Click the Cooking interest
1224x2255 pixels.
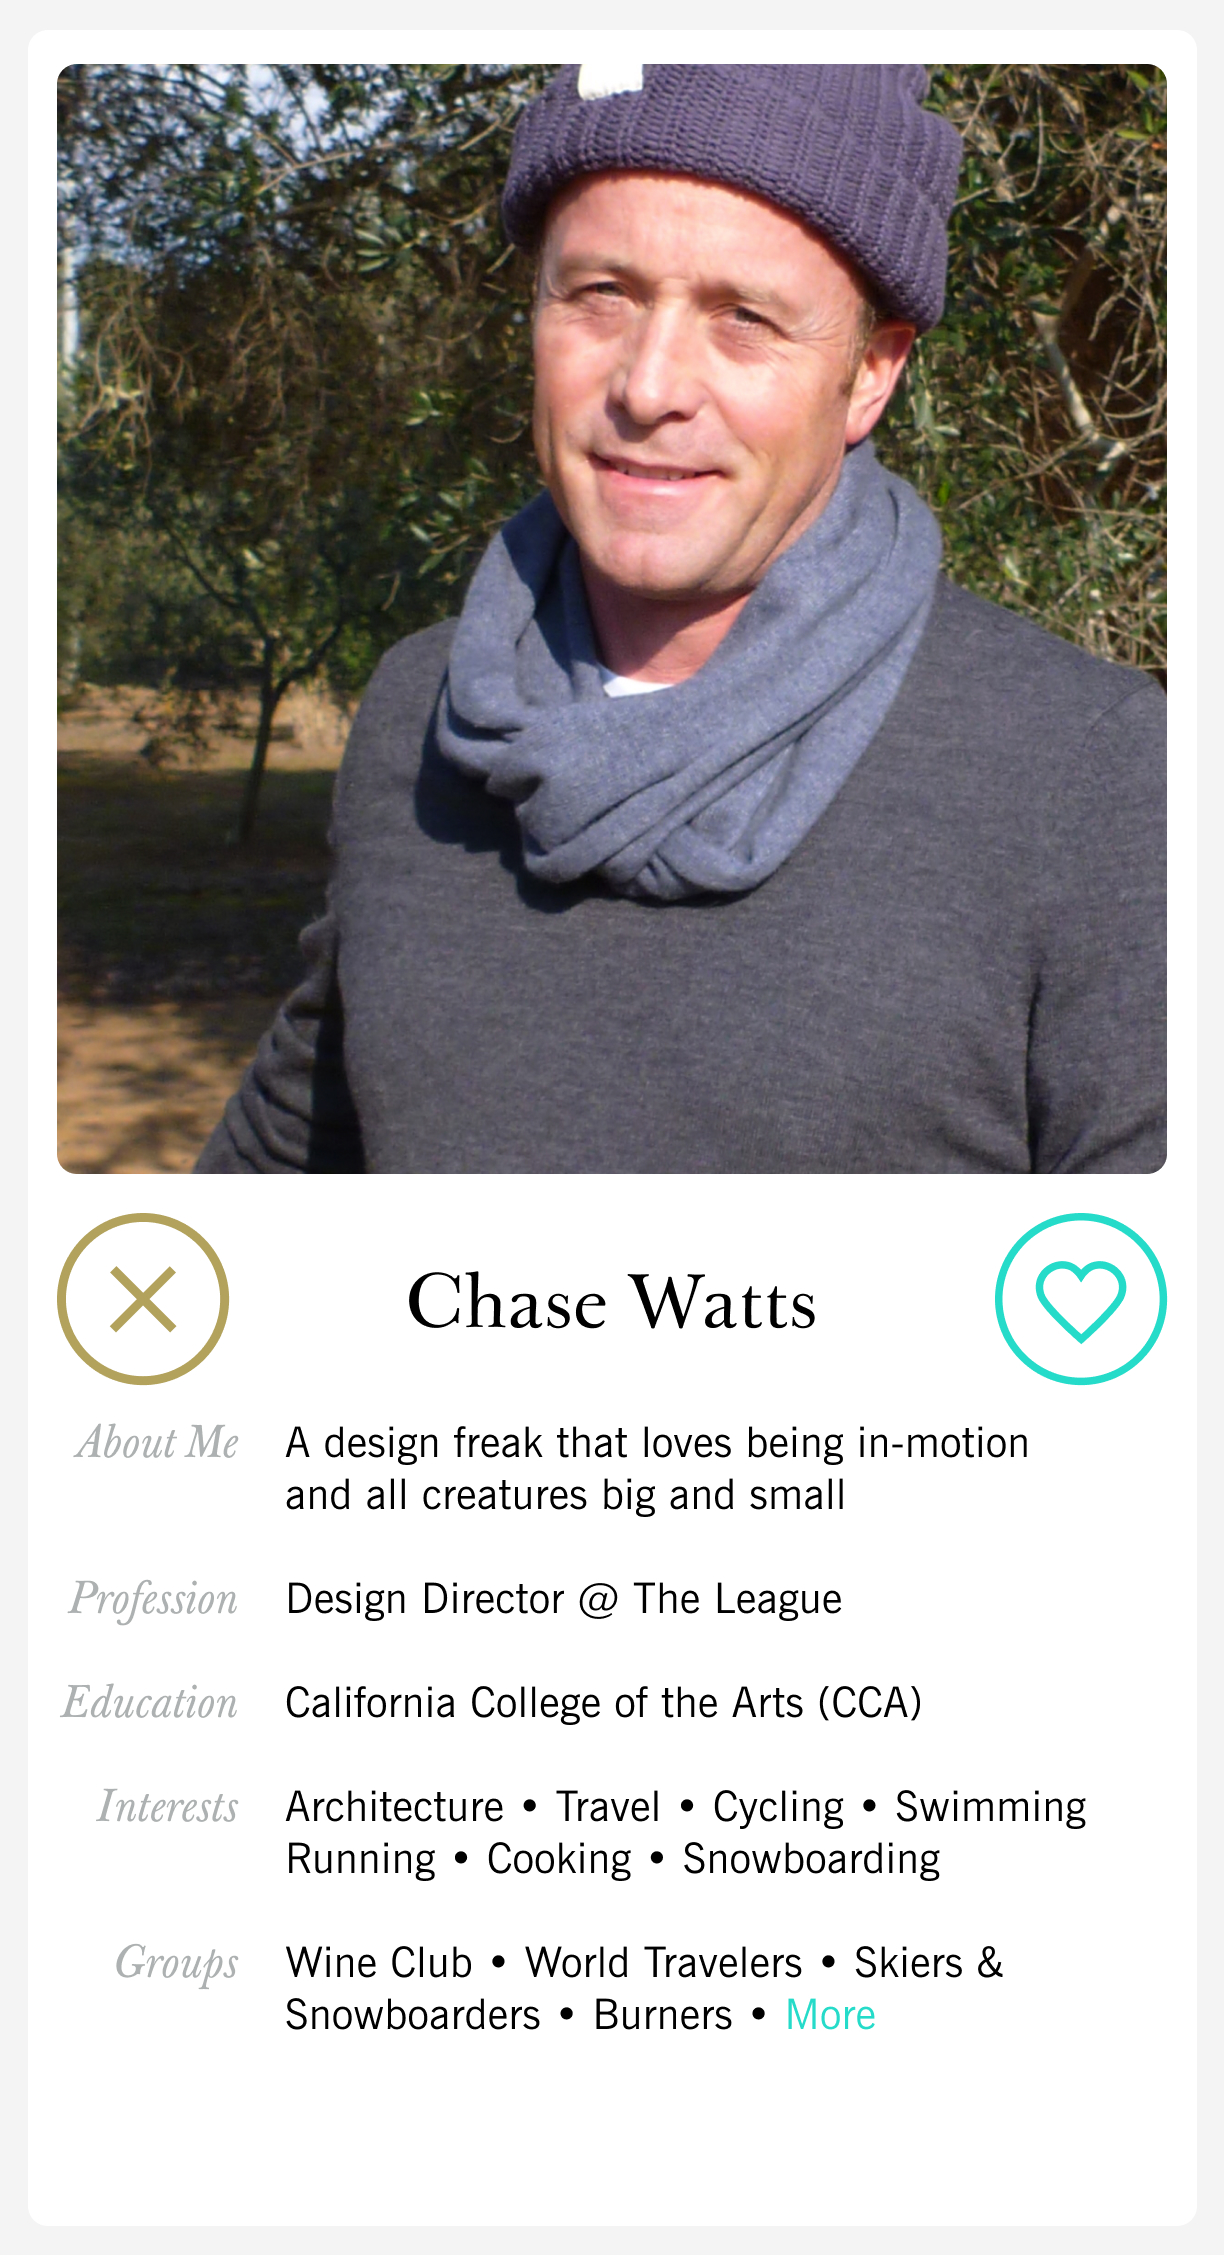point(559,1859)
